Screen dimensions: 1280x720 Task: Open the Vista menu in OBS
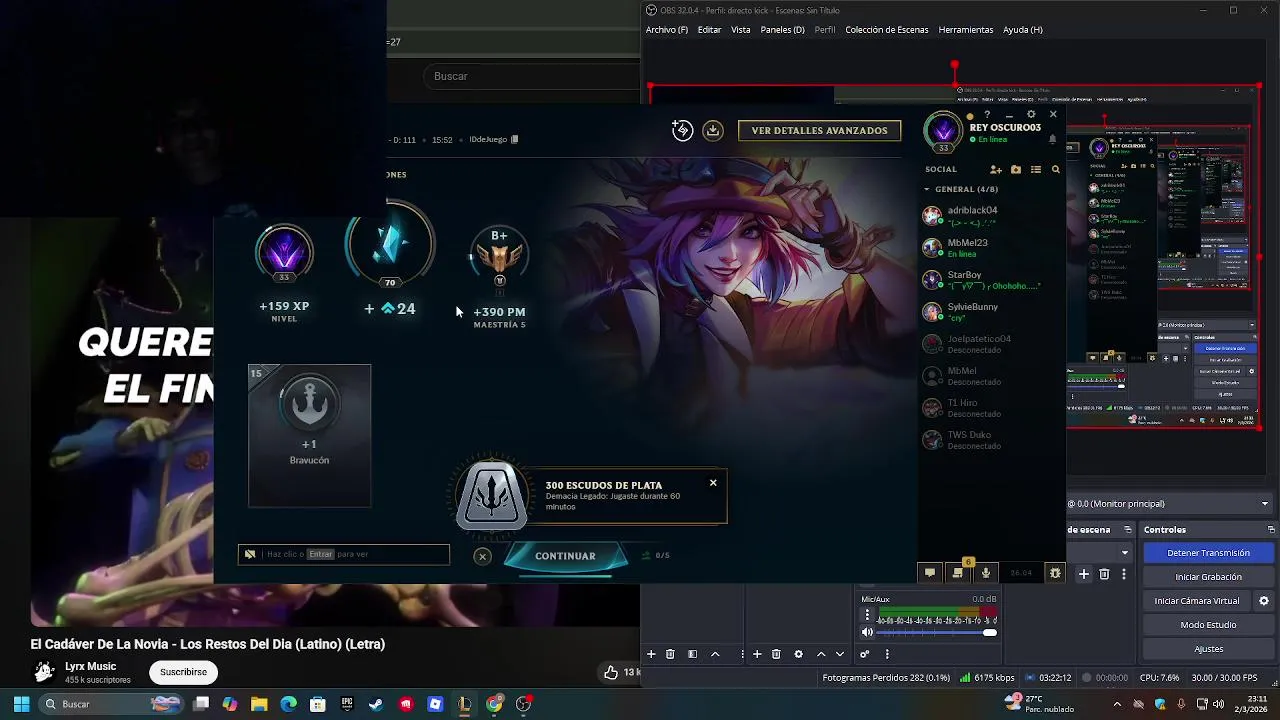741,30
